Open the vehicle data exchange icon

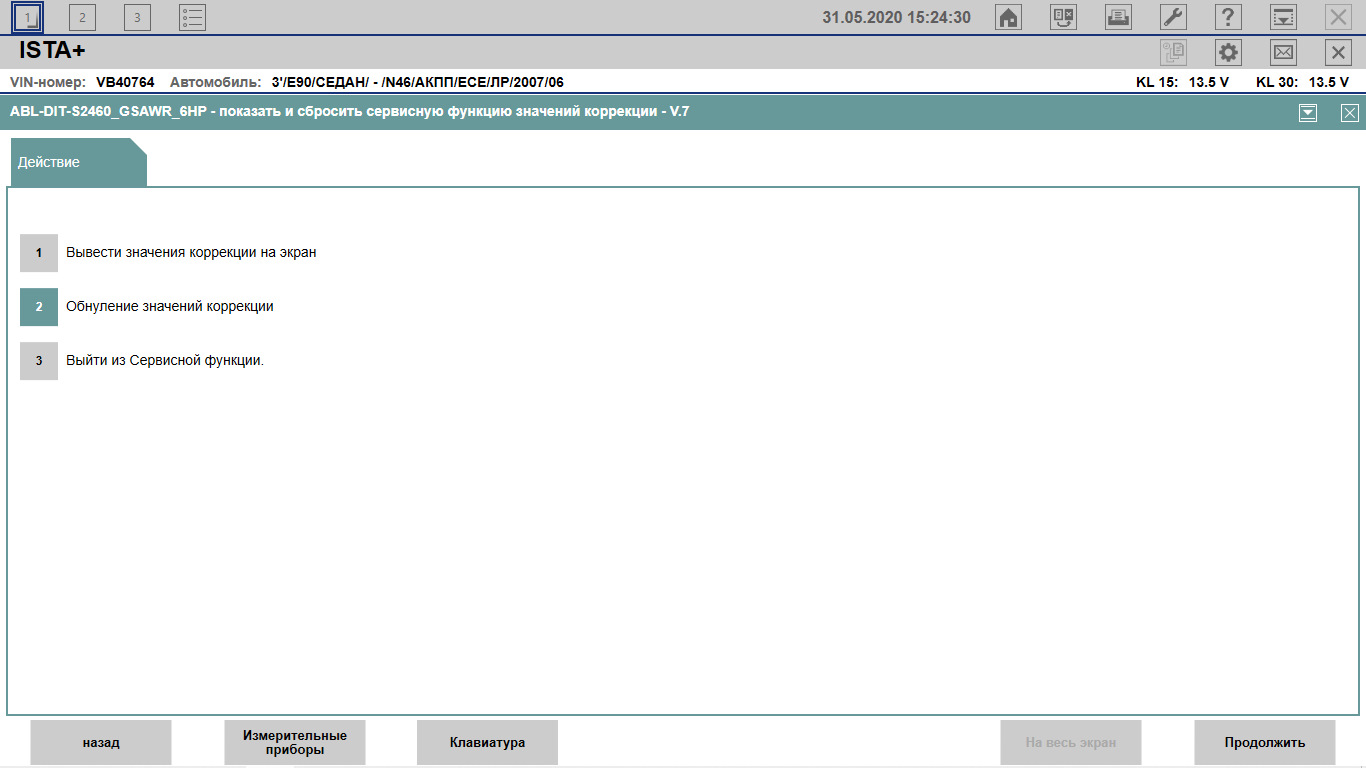1063,17
